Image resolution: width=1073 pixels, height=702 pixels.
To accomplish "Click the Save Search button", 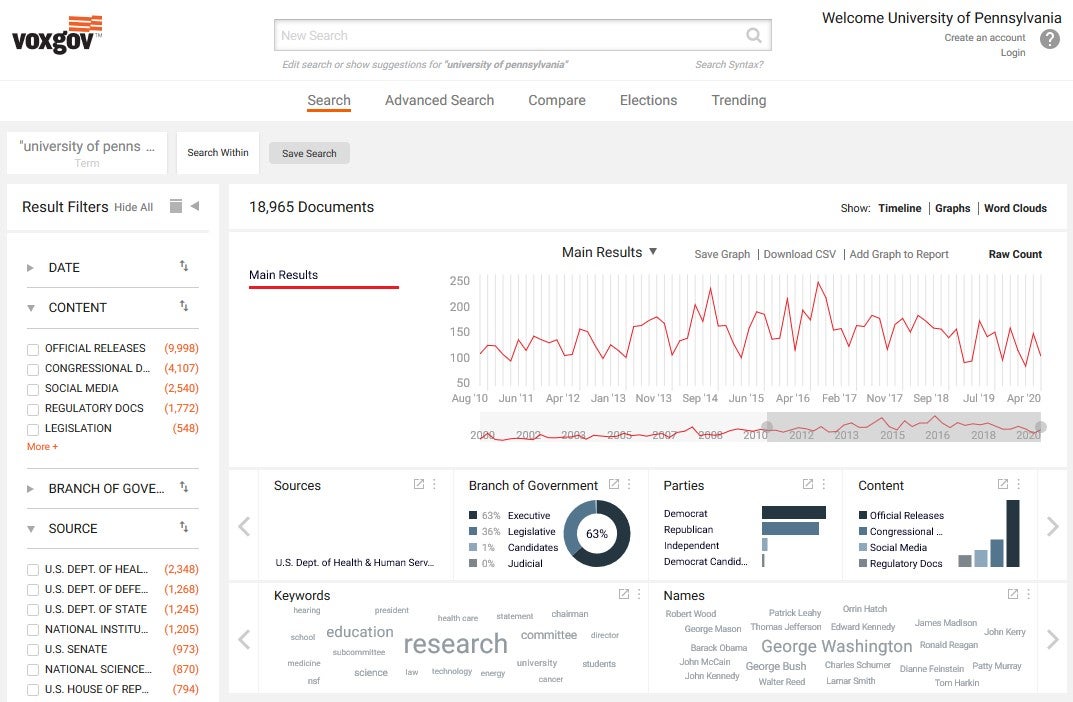I will [309, 153].
